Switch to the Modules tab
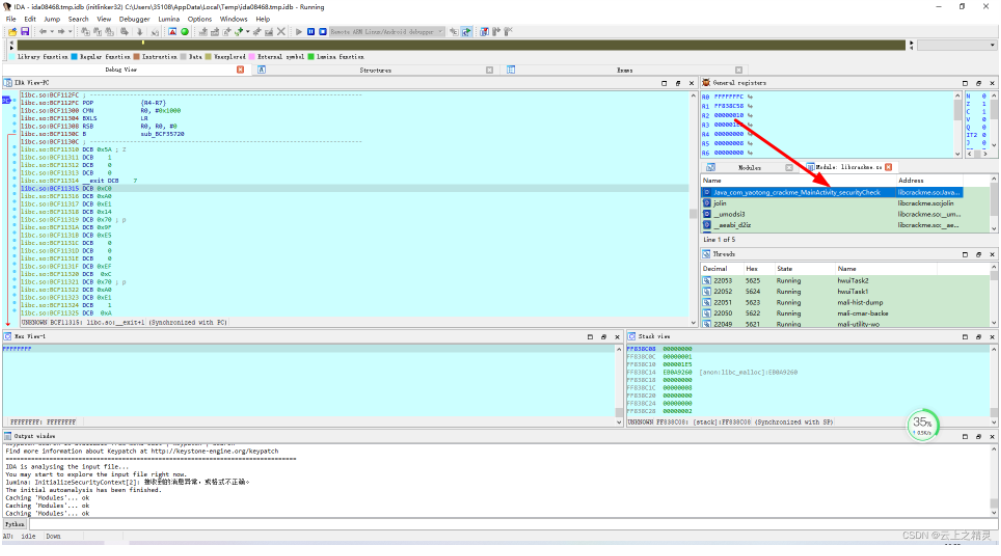Viewport: 1001px width, 556px height. (x=749, y=167)
